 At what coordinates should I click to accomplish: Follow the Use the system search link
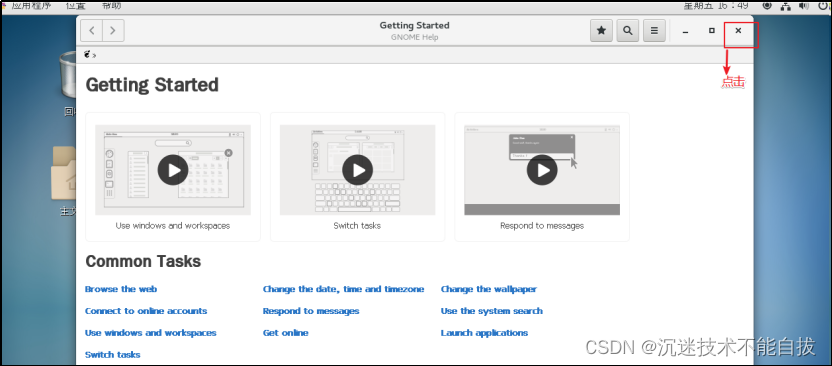pos(492,311)
